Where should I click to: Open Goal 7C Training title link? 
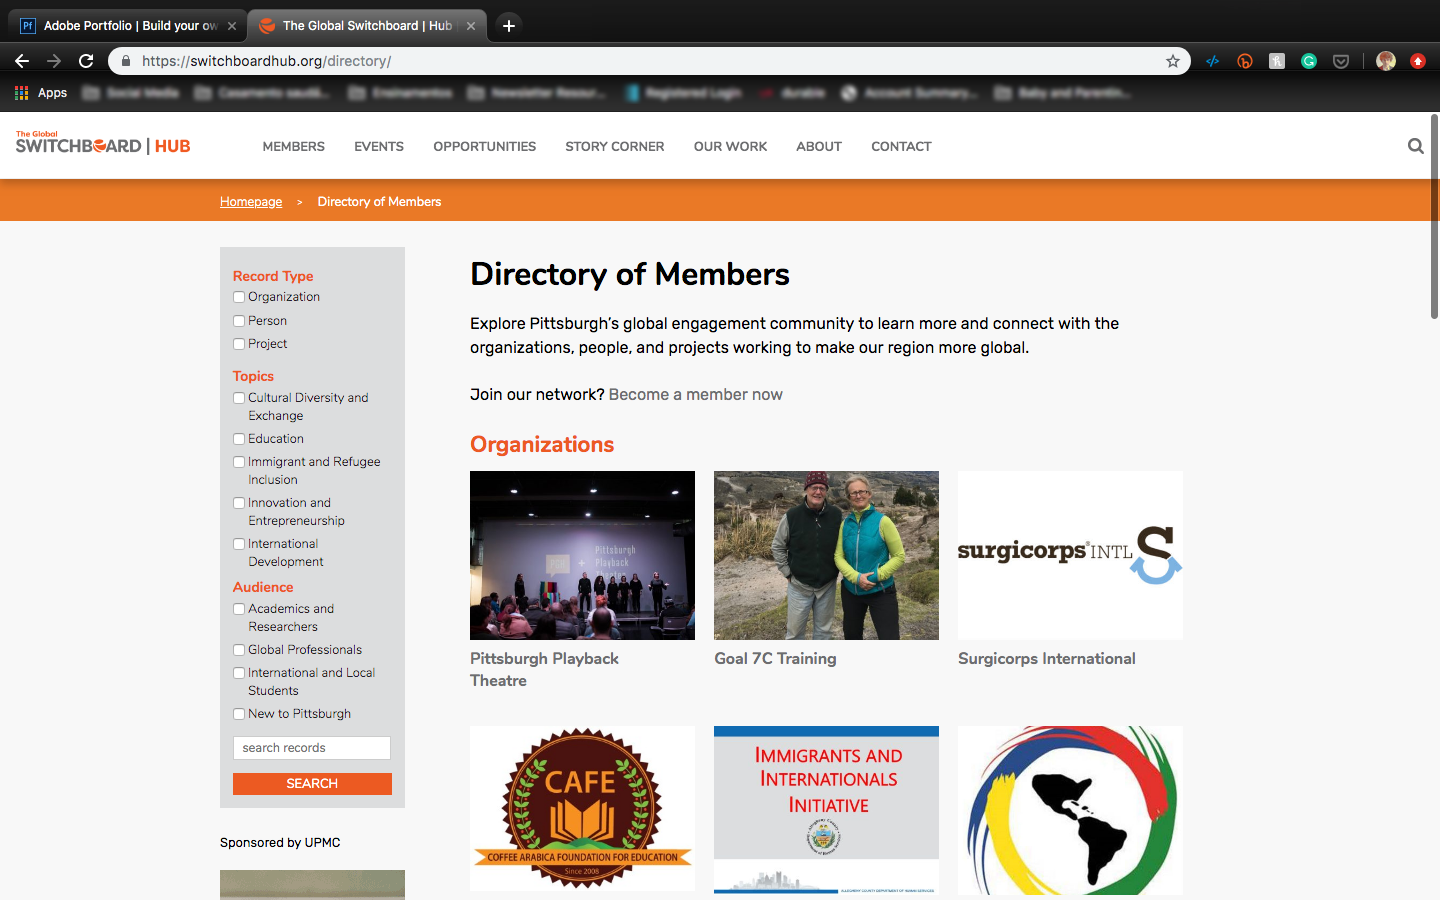point(775,659)
